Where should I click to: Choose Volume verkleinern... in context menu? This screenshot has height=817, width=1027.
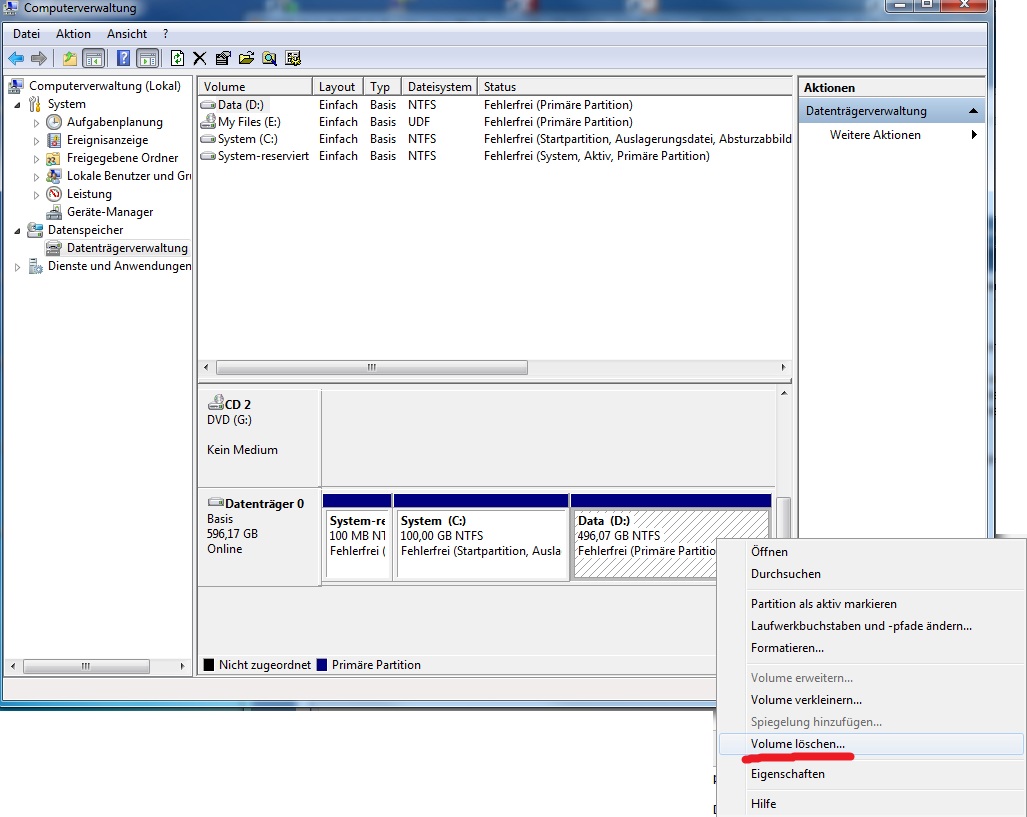[x=870, y=700]
